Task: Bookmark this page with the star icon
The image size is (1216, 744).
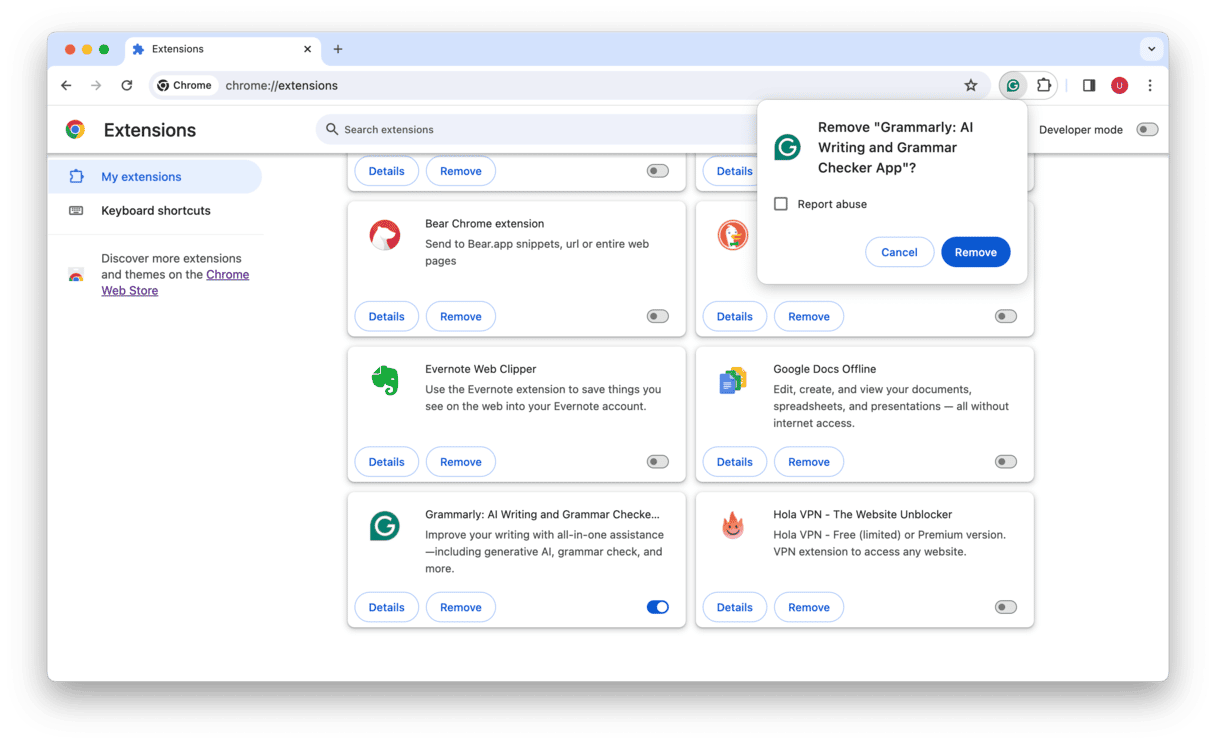Action: pos(970,86)
